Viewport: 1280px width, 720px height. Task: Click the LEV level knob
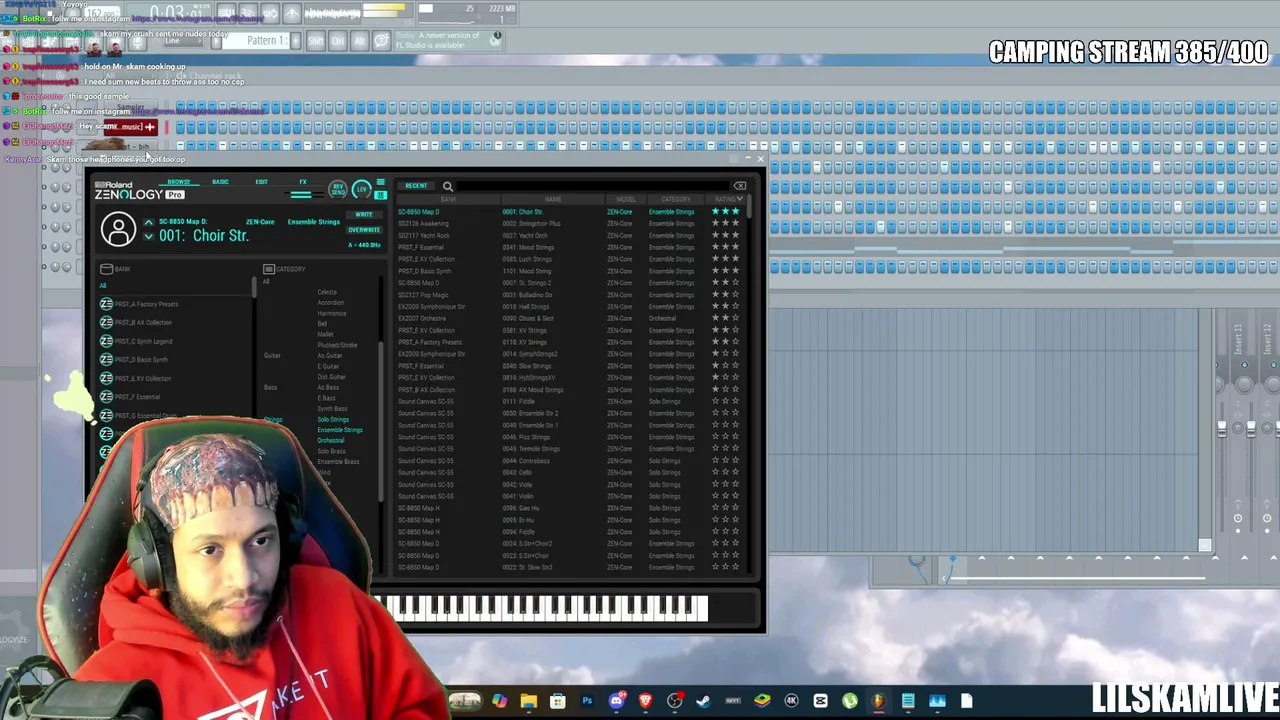[361, 189]
